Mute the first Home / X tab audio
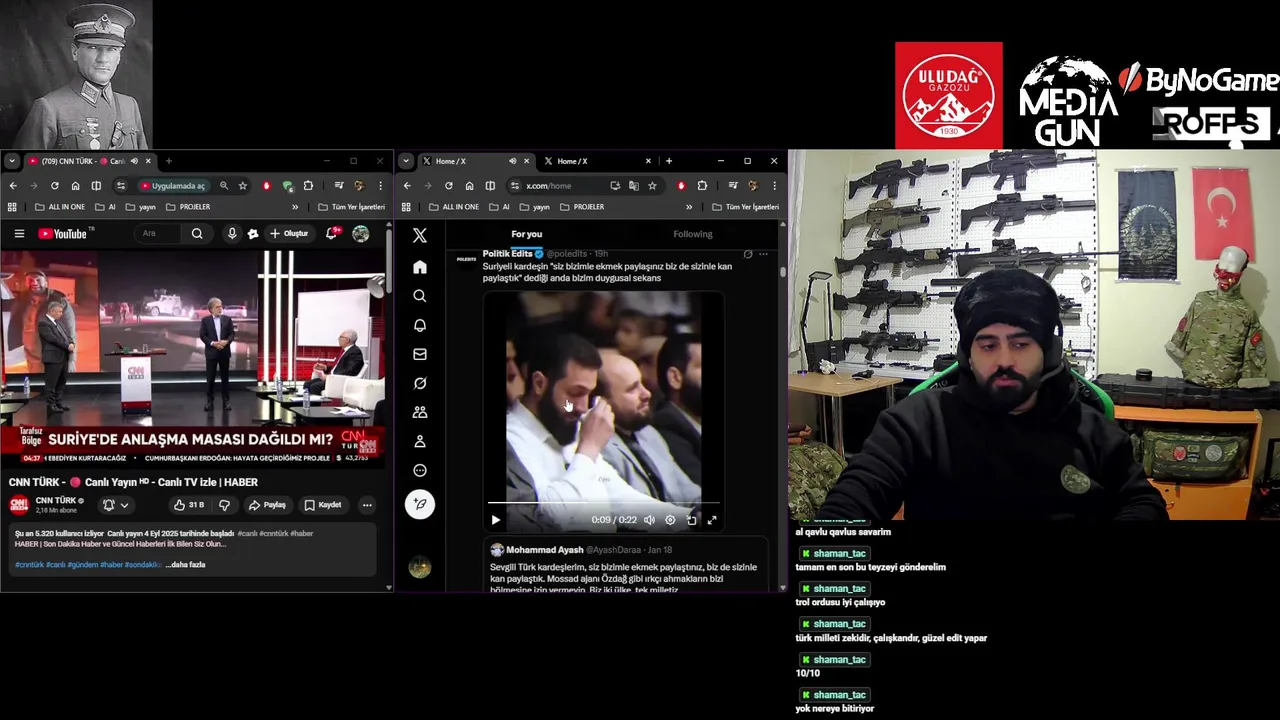 (x=512, y=161)
